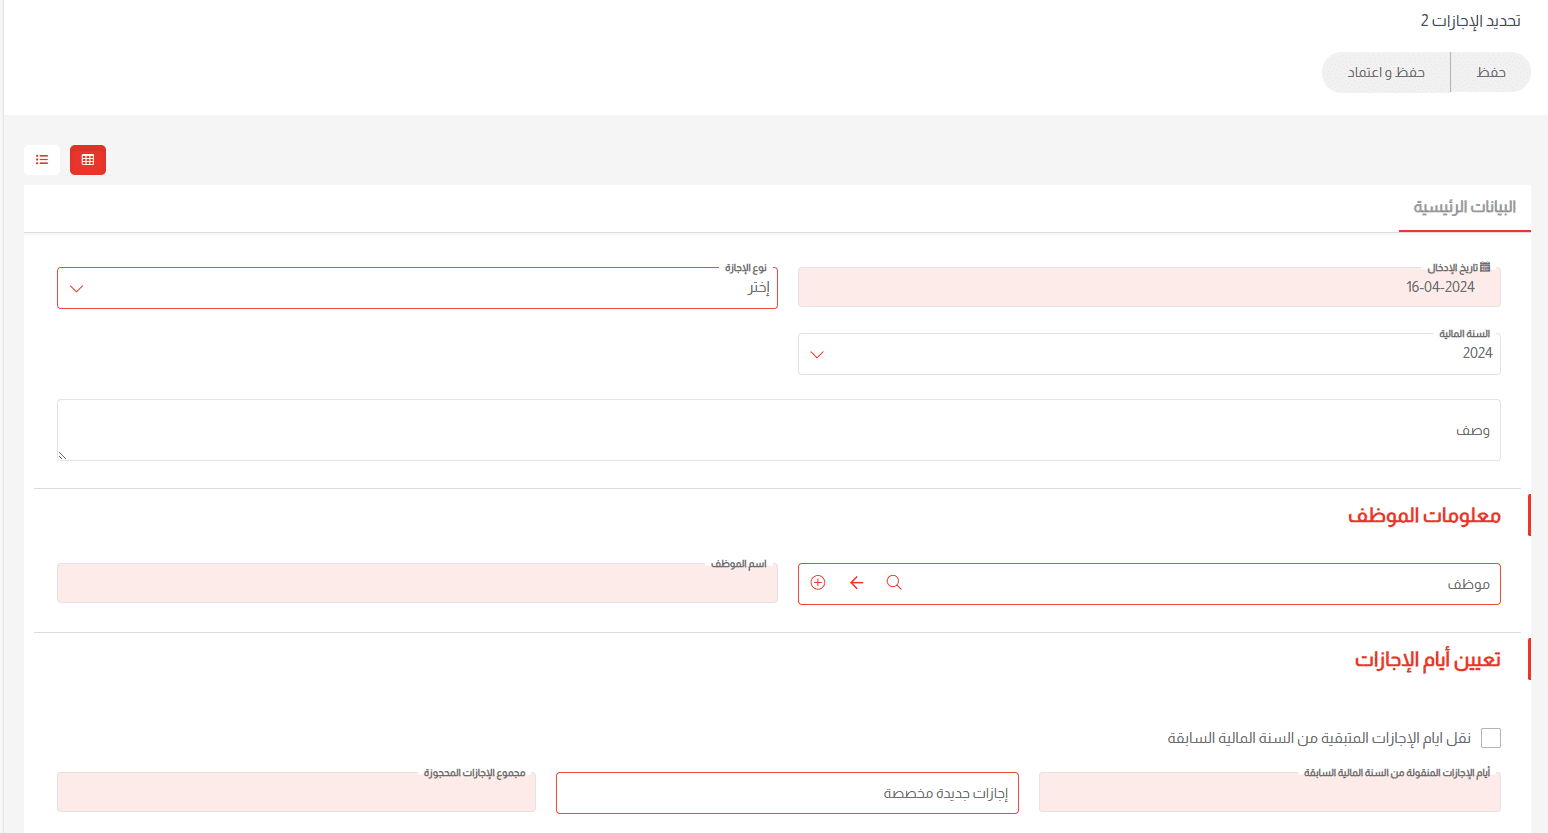
Task: Switch to list view layout
Action: coord(42,160)
